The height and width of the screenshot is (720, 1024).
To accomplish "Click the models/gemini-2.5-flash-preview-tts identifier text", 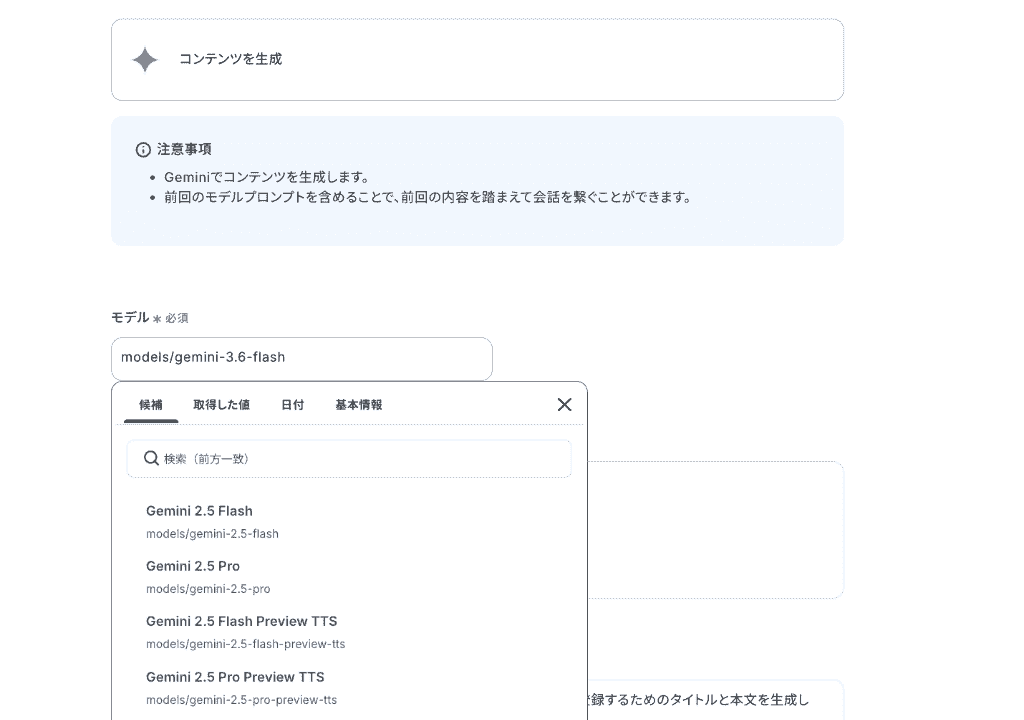I will click(246, 644).
